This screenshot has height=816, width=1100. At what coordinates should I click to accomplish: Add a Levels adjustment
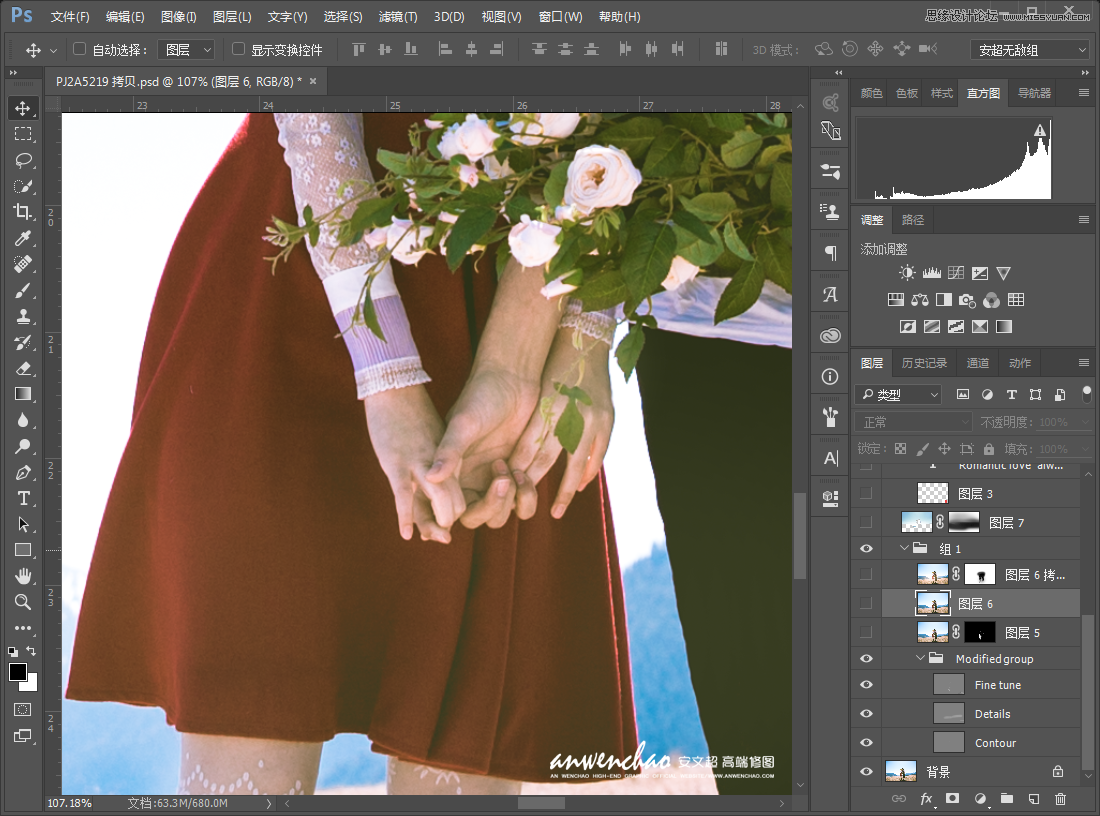point(932,273)
